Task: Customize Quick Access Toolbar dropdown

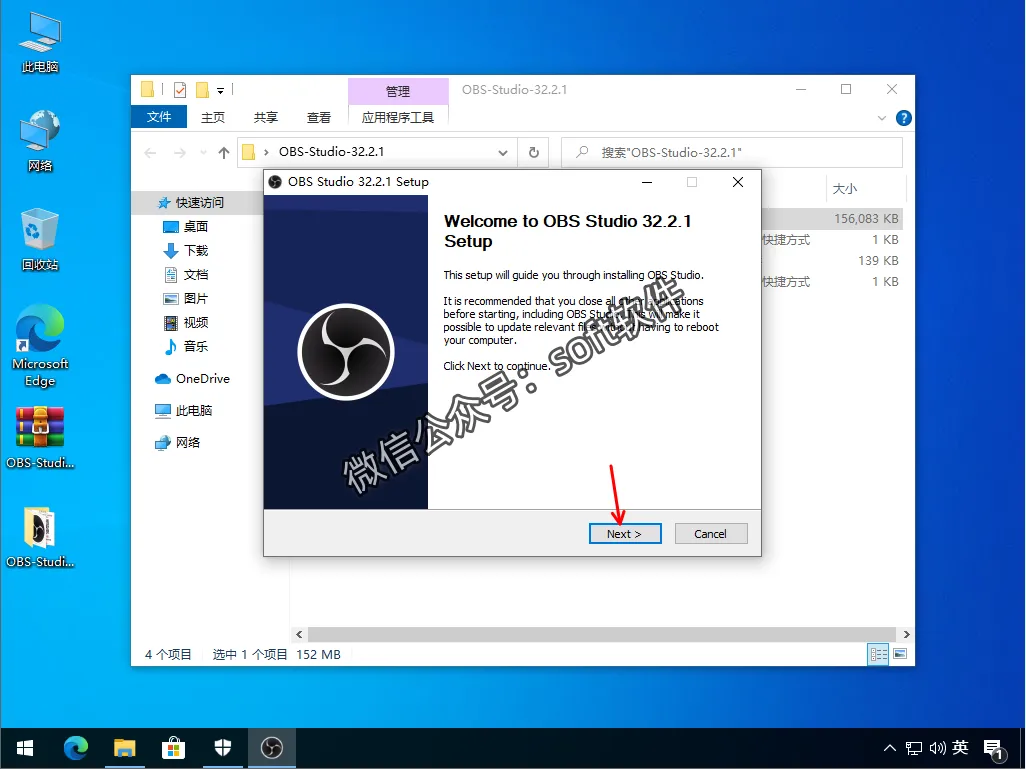Action: pyautogui.click(x=221, y=90)
